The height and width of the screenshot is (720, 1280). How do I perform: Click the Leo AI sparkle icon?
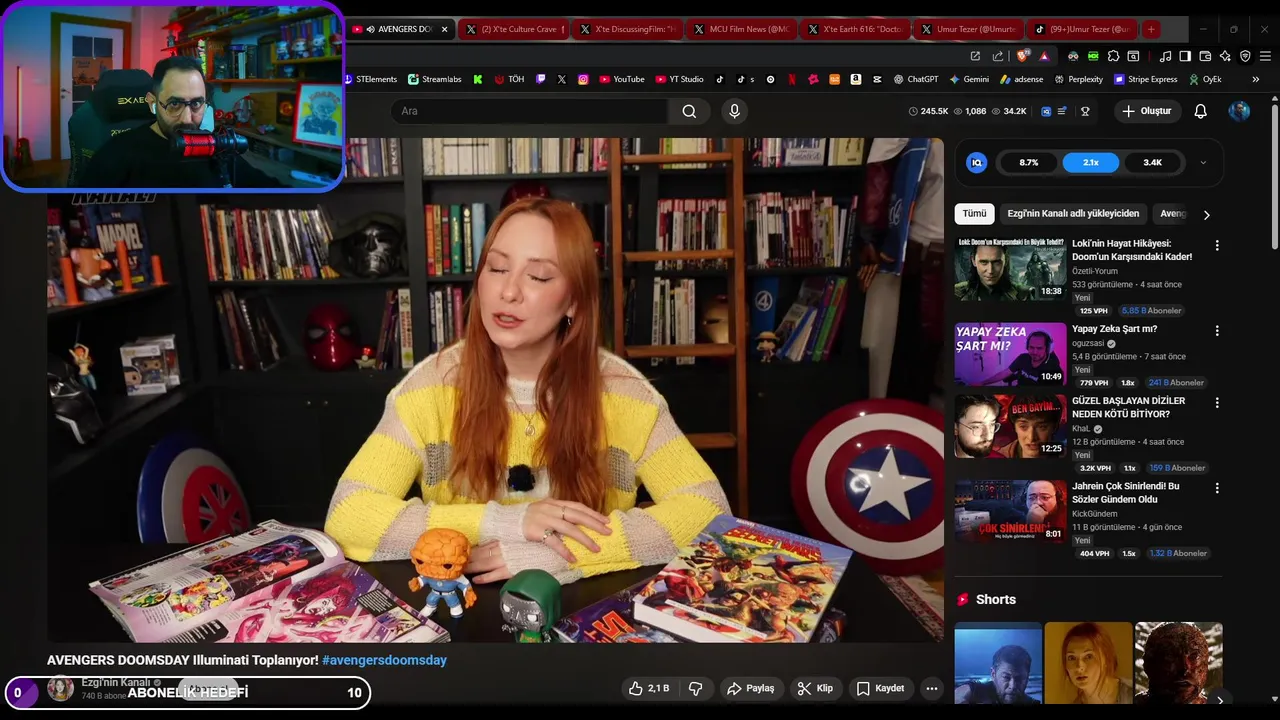[x=1225, y=56]
